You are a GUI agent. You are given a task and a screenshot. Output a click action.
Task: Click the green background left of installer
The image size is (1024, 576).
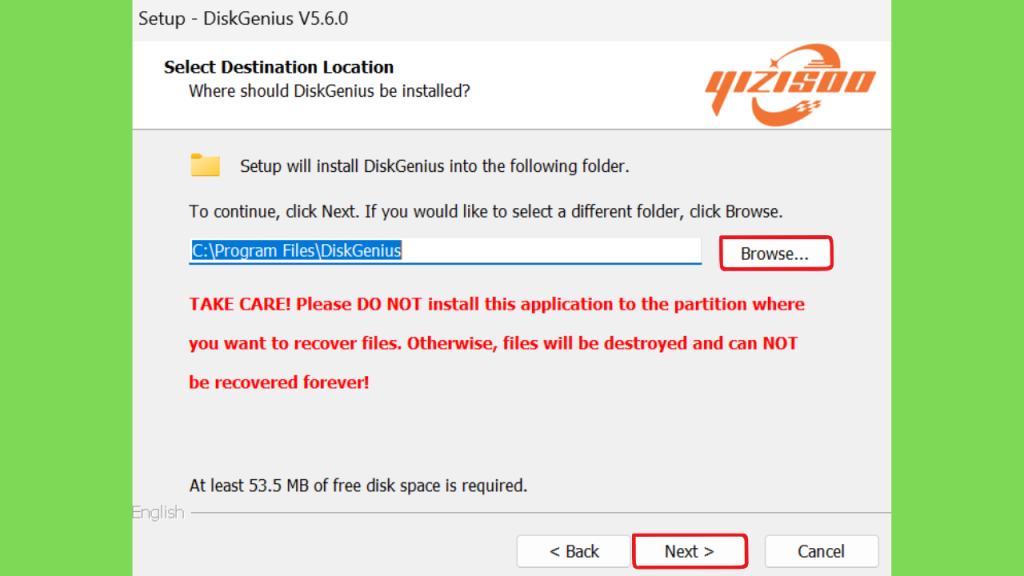click(x=65, y=288)
